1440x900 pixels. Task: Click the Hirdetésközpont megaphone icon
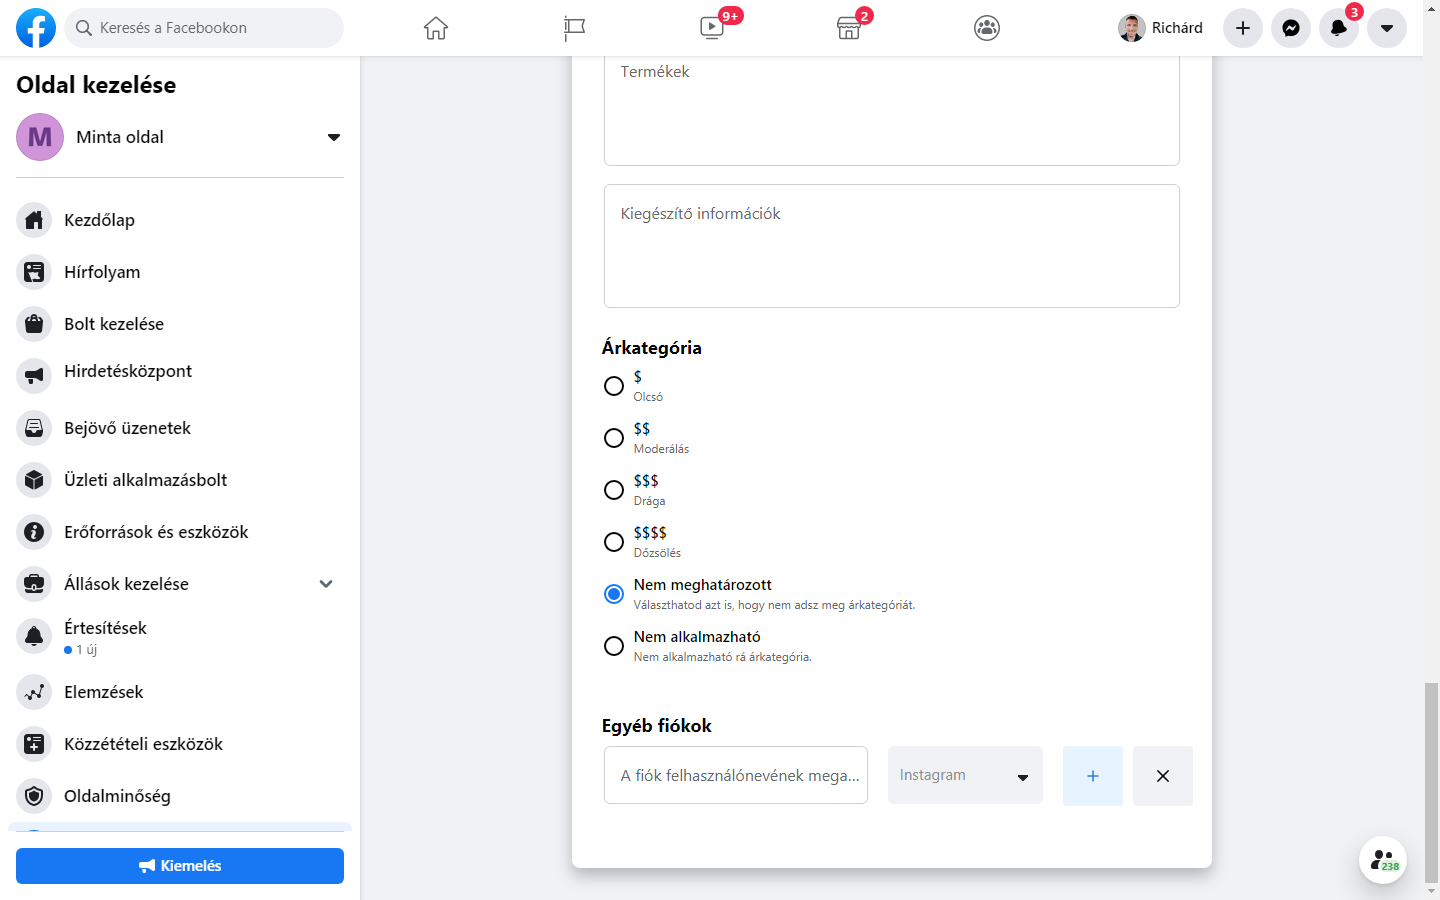click(x=34, y=376)
